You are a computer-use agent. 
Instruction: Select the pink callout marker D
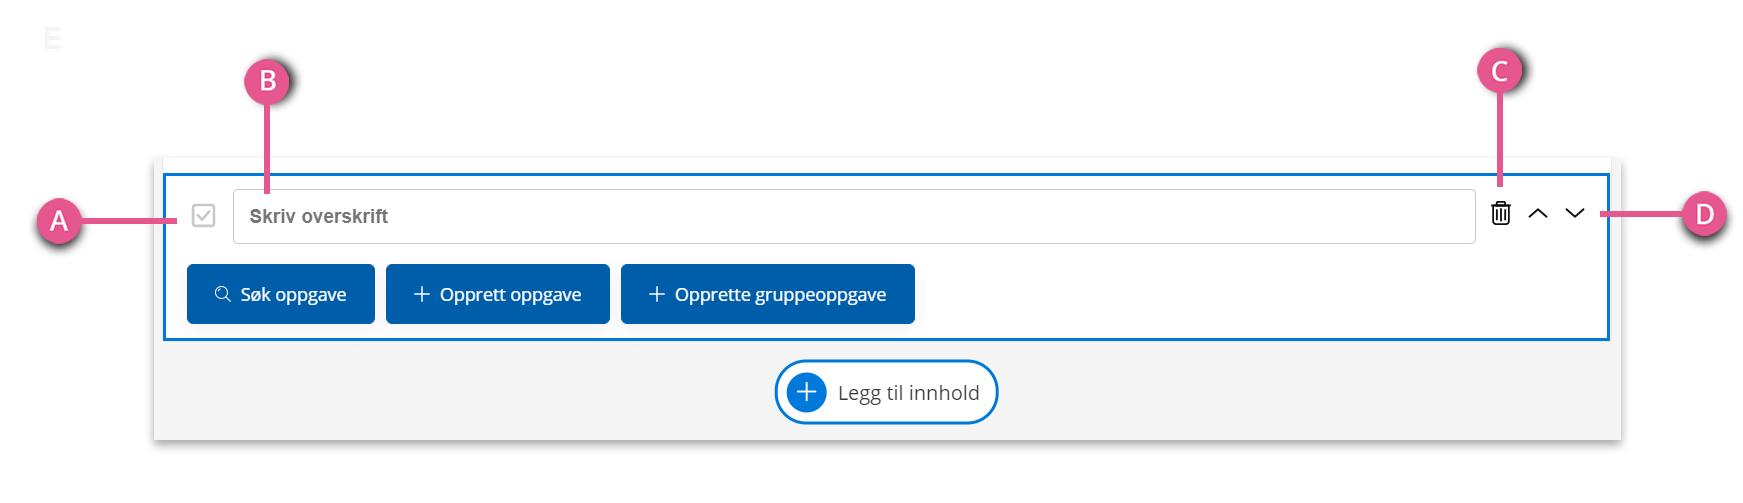click(1705, 214)
